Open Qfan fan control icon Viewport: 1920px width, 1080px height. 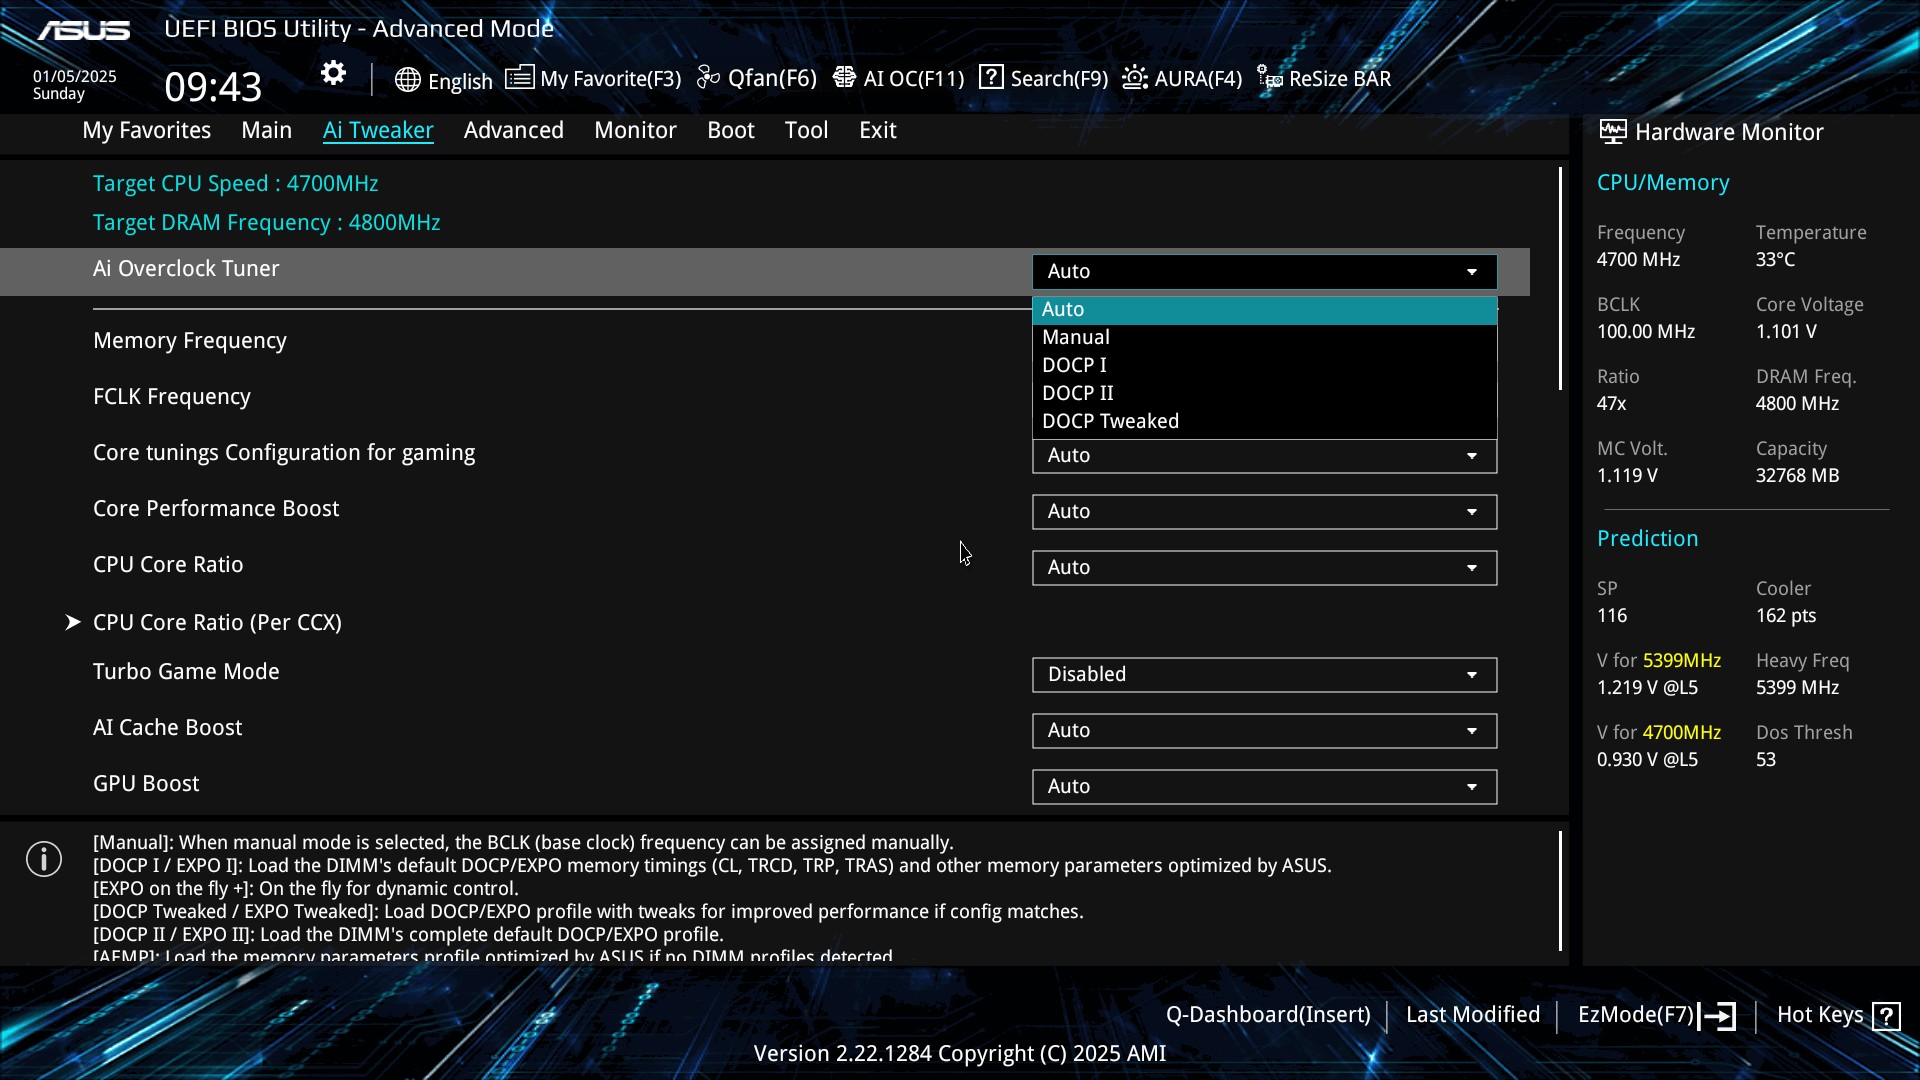pyautogui.click(x=708, y=78)
